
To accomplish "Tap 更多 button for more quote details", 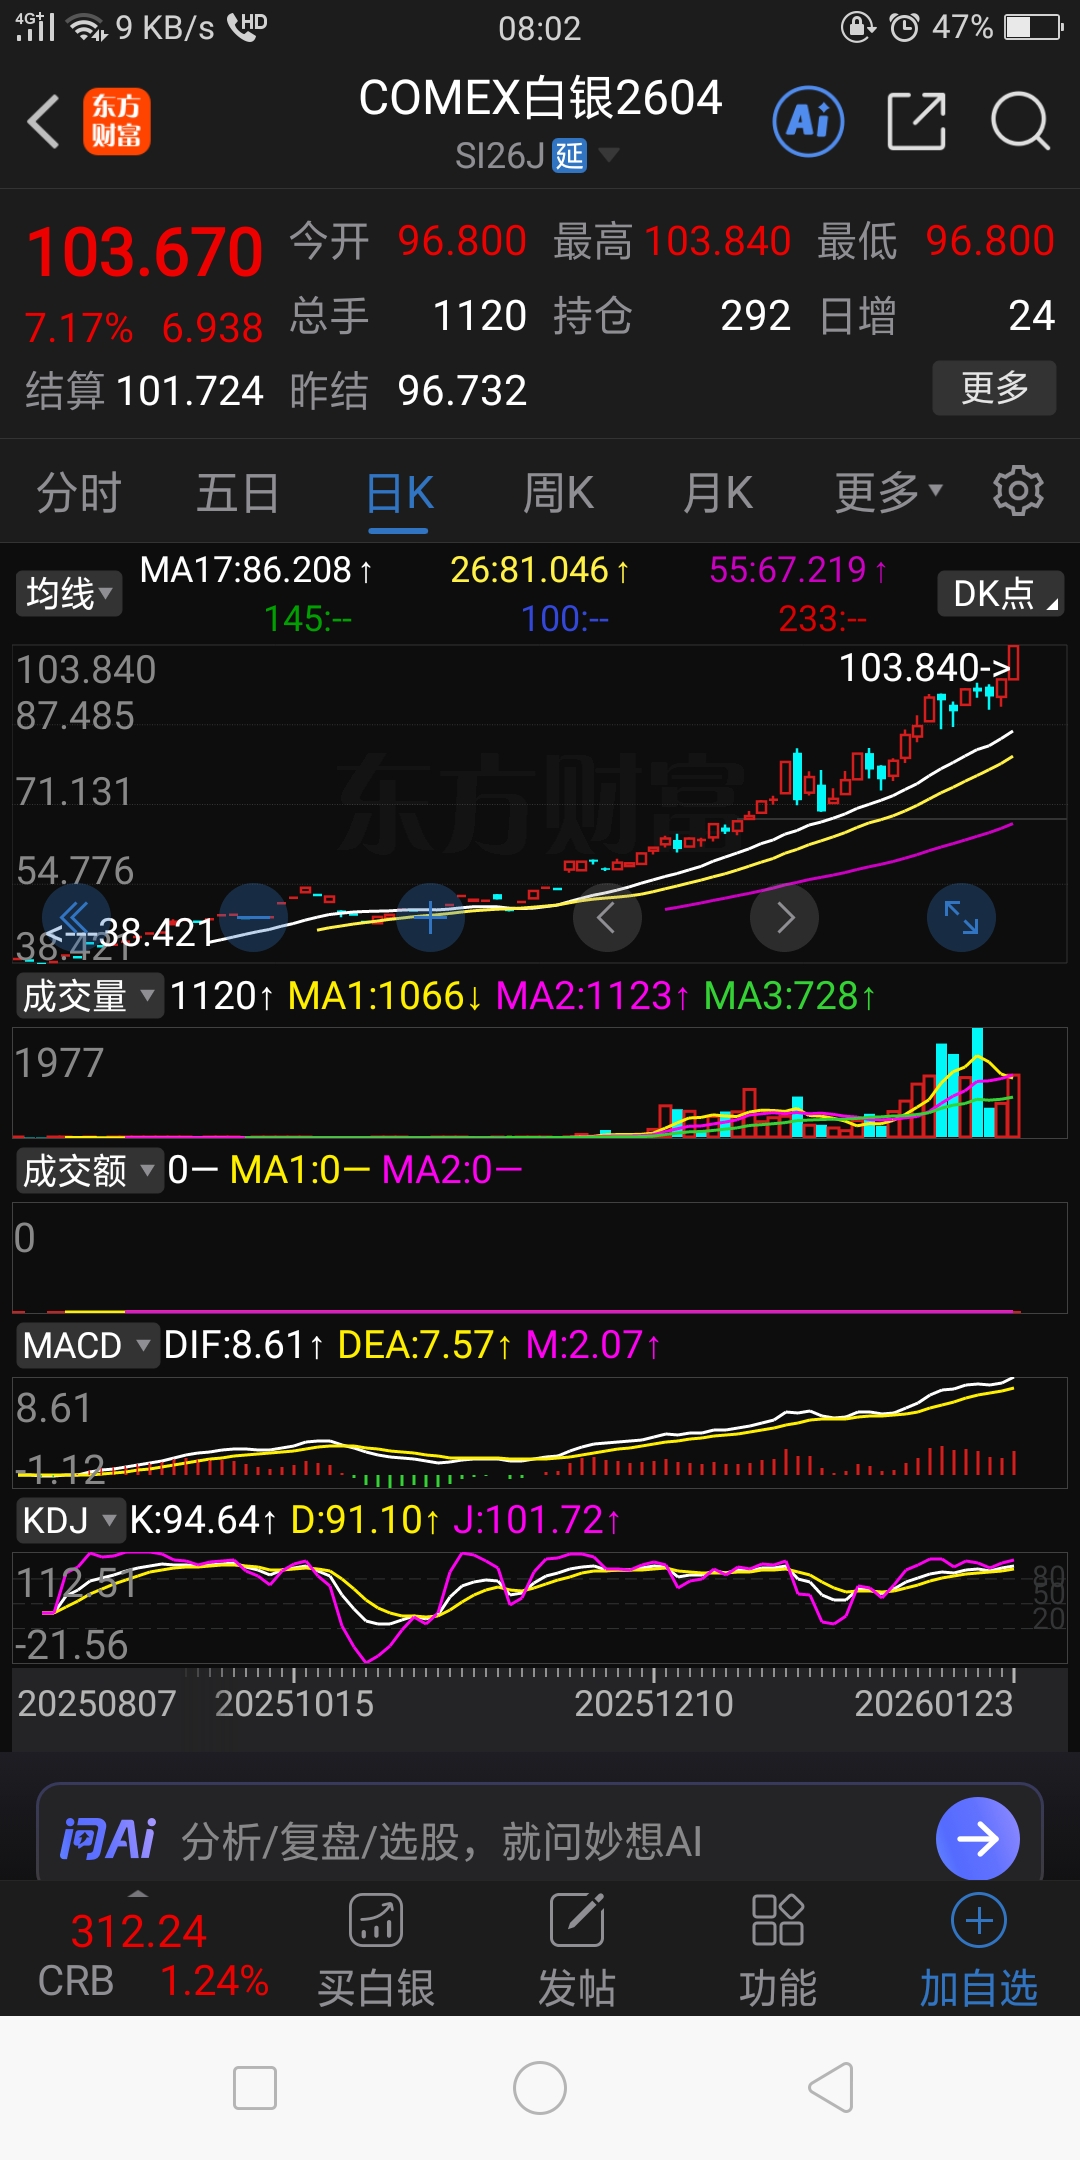I will [x=994, y=387].
